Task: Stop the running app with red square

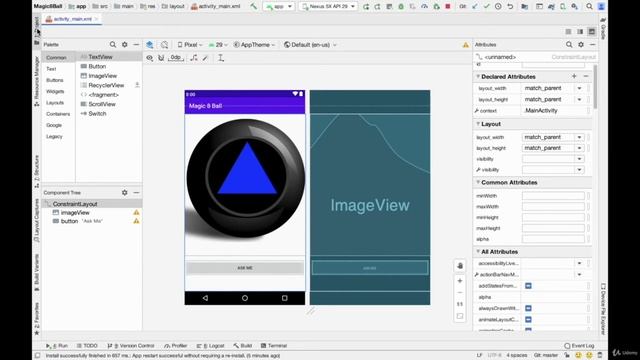Action: click(x=448, y=7)
